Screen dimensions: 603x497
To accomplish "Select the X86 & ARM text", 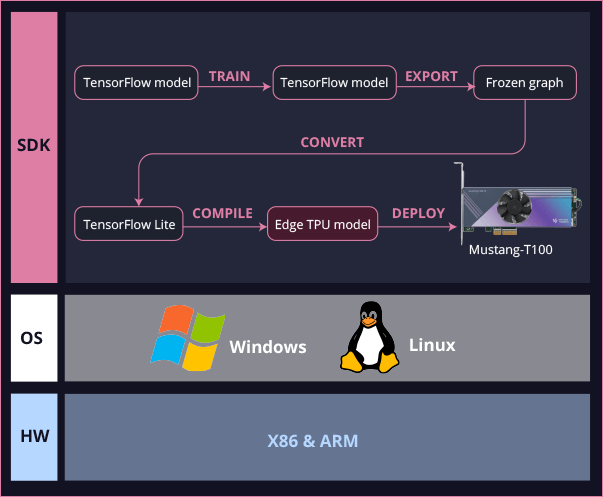I will pyautogui.click(x=312, y=440).
